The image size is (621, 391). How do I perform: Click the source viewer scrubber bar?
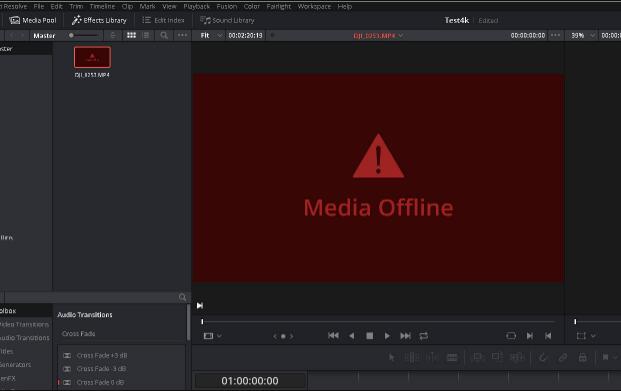378,322
